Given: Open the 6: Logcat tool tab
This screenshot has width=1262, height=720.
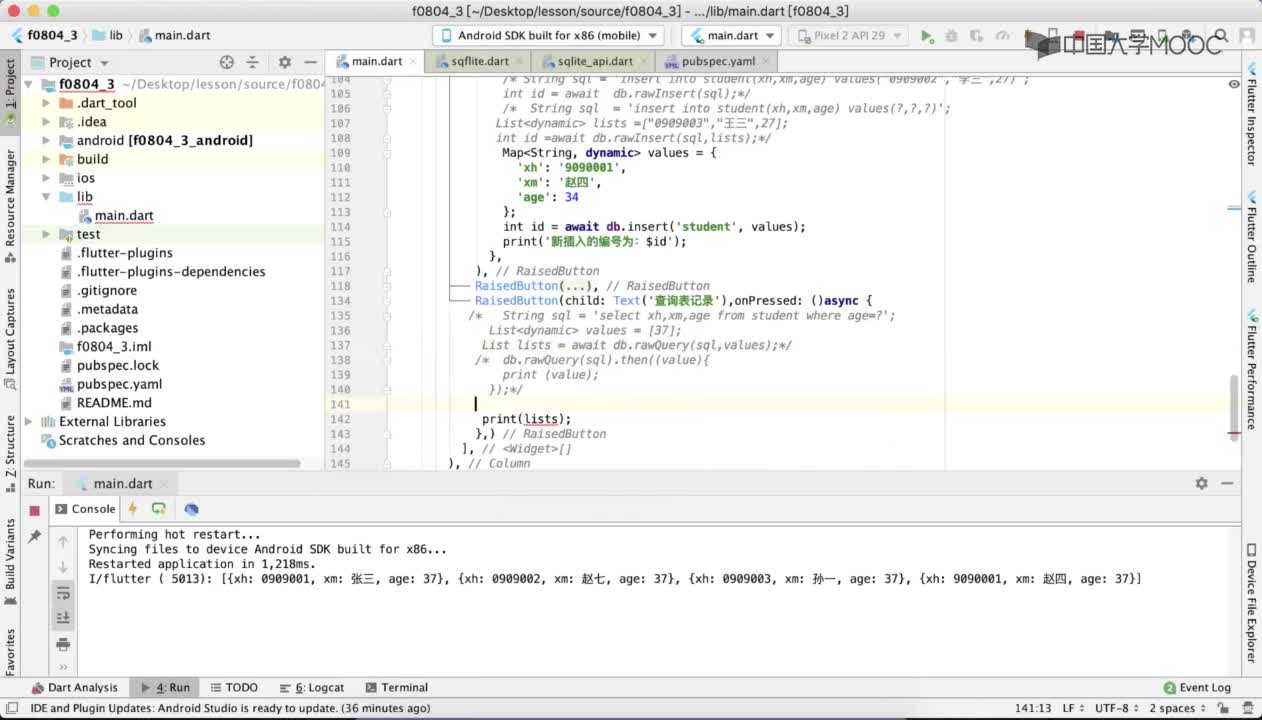Looking at the screenshot, I should pos(311,687).
